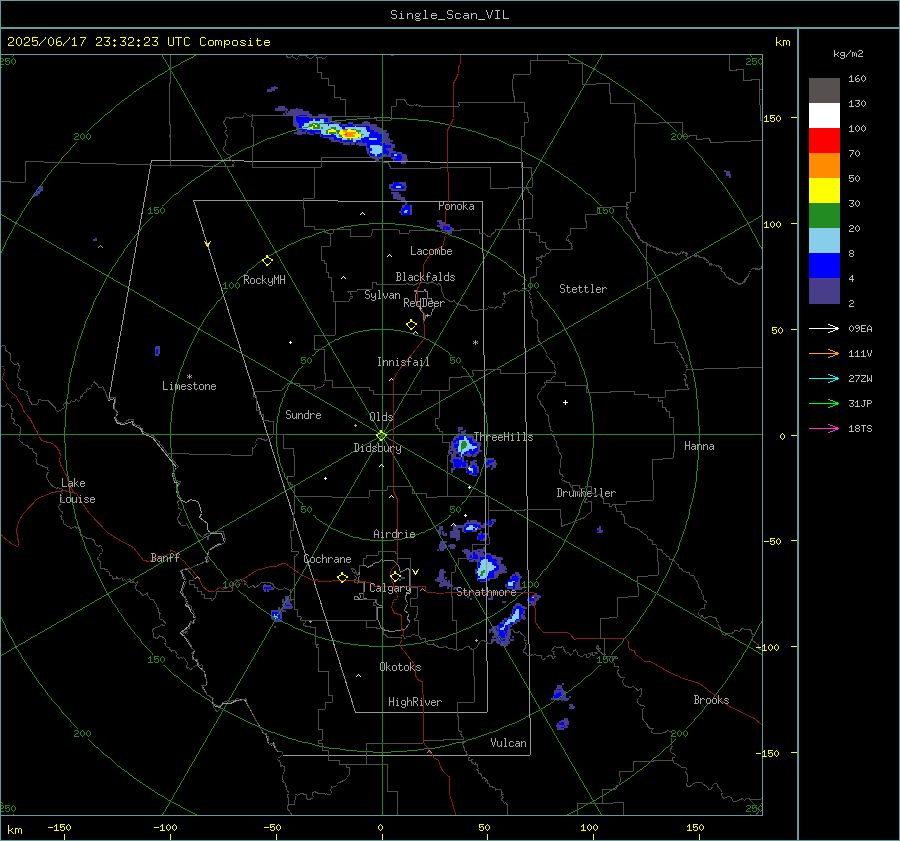Click the cyan 27ZW arrow icon

824,378
